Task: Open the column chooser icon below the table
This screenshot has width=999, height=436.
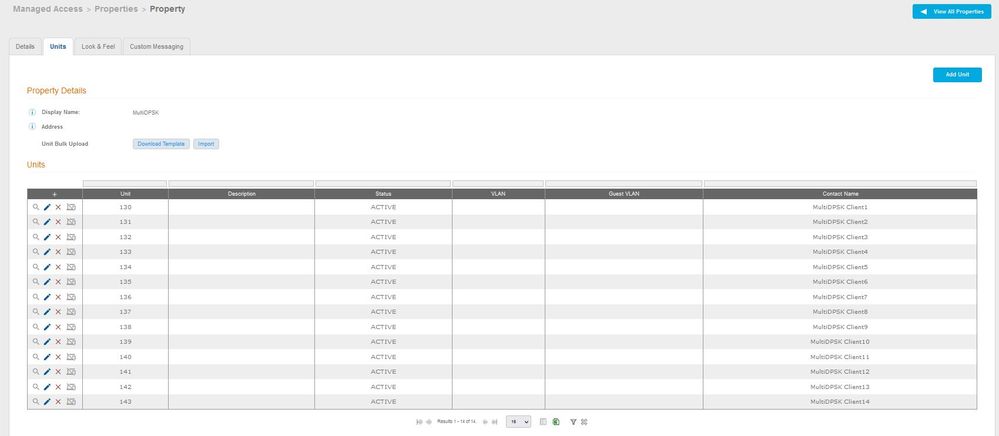Action: (x=543, y=422)
